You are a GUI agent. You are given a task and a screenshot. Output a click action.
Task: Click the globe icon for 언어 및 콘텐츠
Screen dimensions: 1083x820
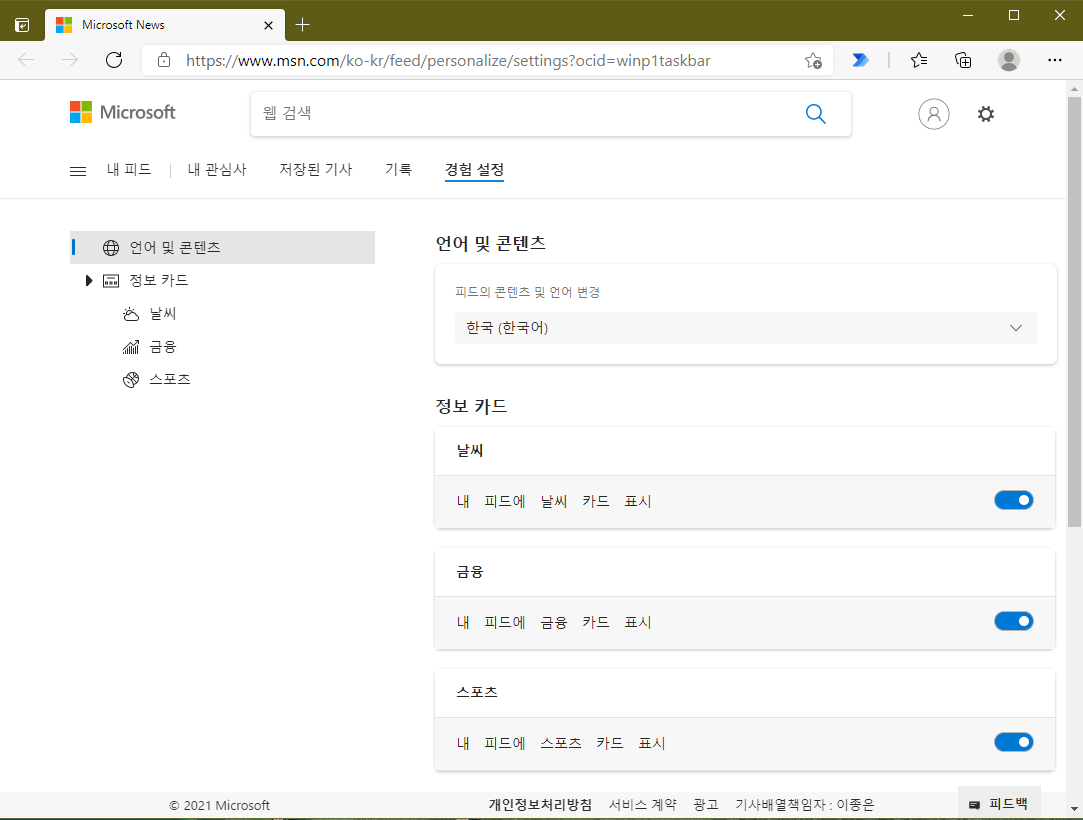pos(111,247)
